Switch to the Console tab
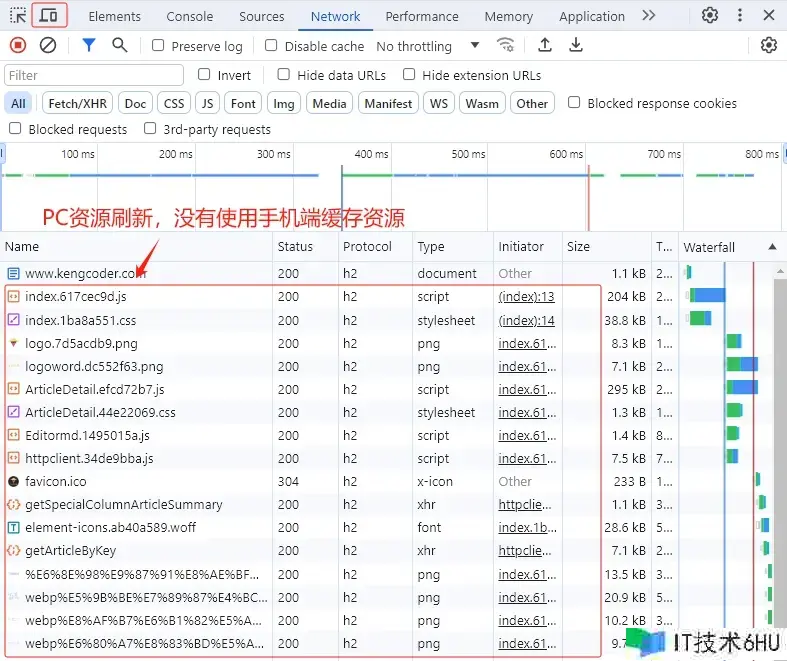The image size is (787, 661). (x=189, y=16)
